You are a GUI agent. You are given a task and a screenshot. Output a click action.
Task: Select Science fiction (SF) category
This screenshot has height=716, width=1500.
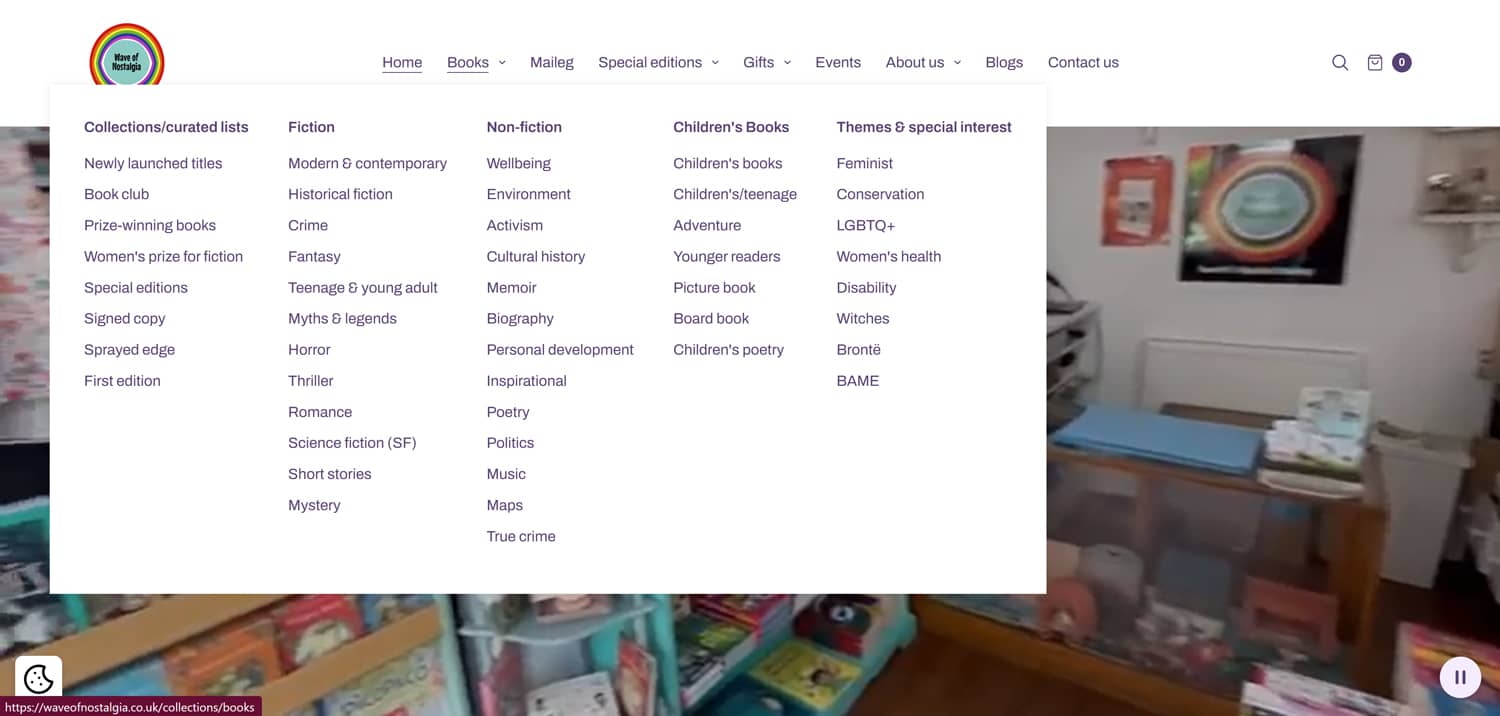tap(352, 442)
